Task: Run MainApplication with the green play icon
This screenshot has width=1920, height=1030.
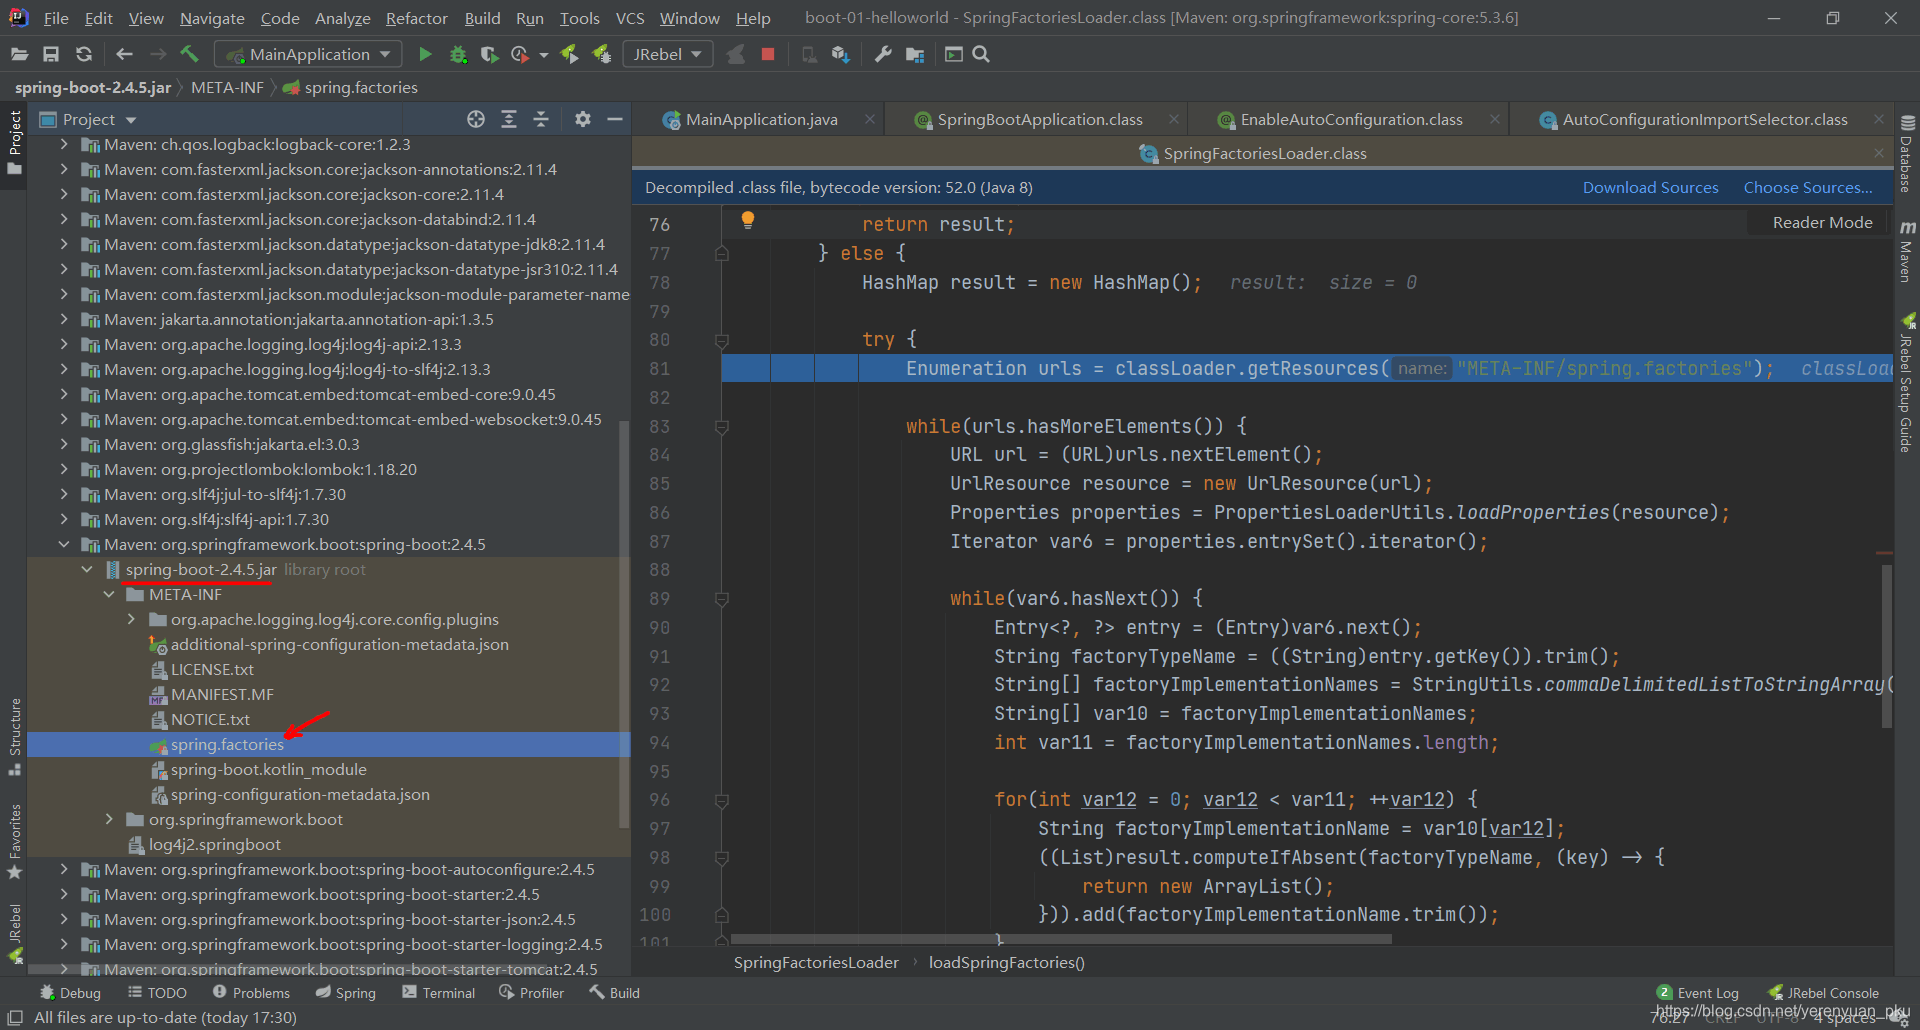Action: pyautogui.click(x=425, y=54)
